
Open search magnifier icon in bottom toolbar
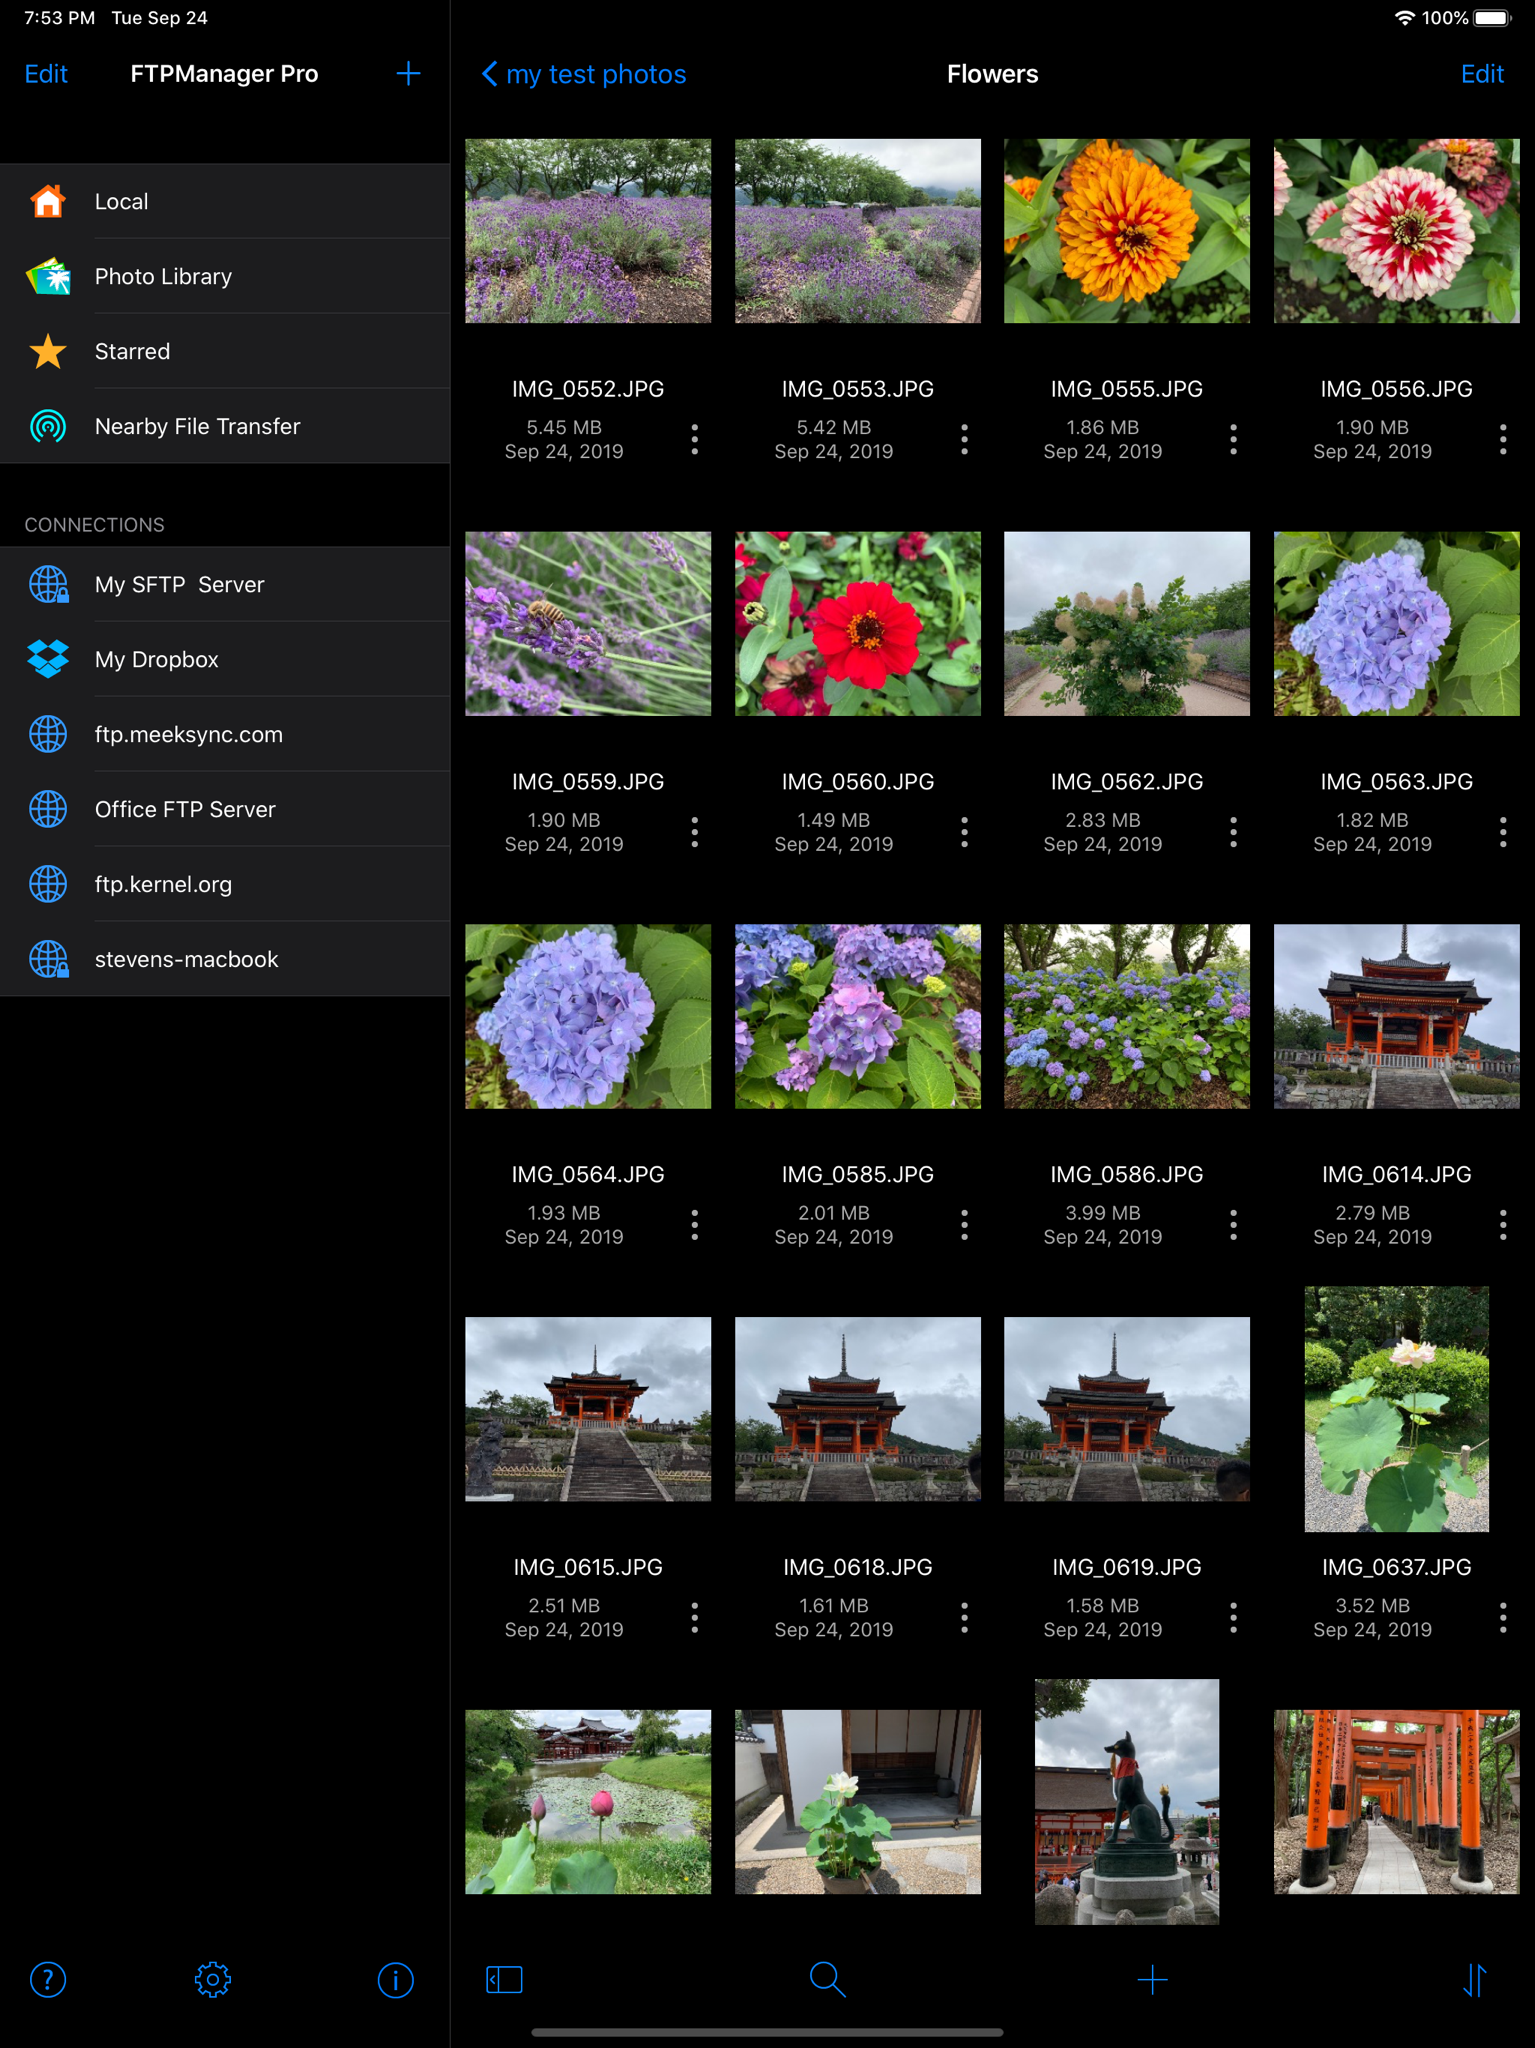point(827,1979)
